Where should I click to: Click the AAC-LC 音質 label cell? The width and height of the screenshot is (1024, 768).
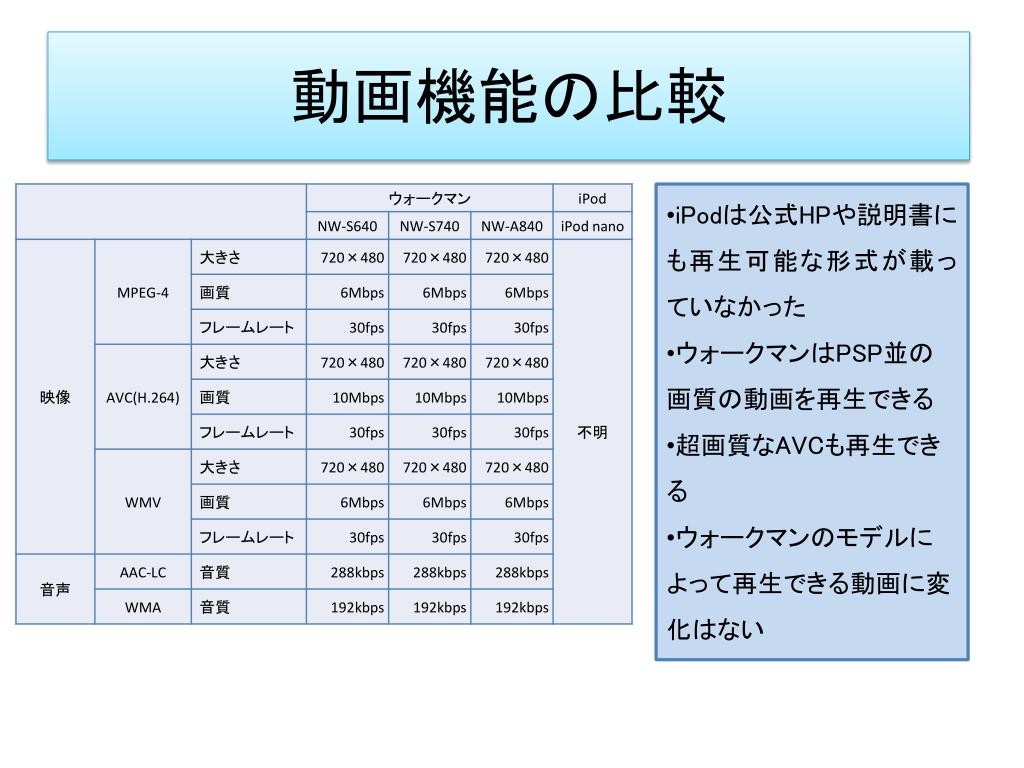249,572
